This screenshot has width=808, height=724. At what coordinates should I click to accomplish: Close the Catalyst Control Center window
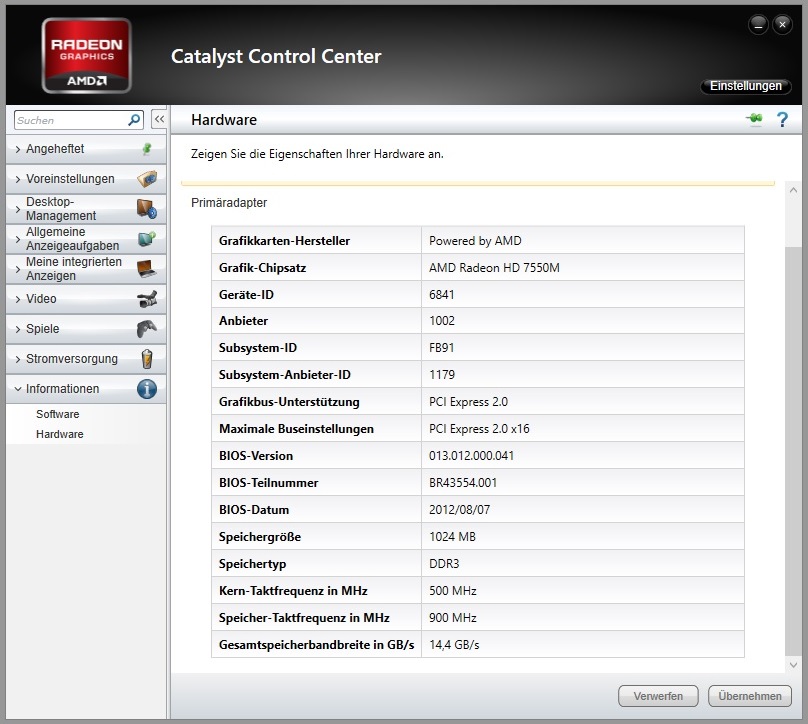coord(783,24)
